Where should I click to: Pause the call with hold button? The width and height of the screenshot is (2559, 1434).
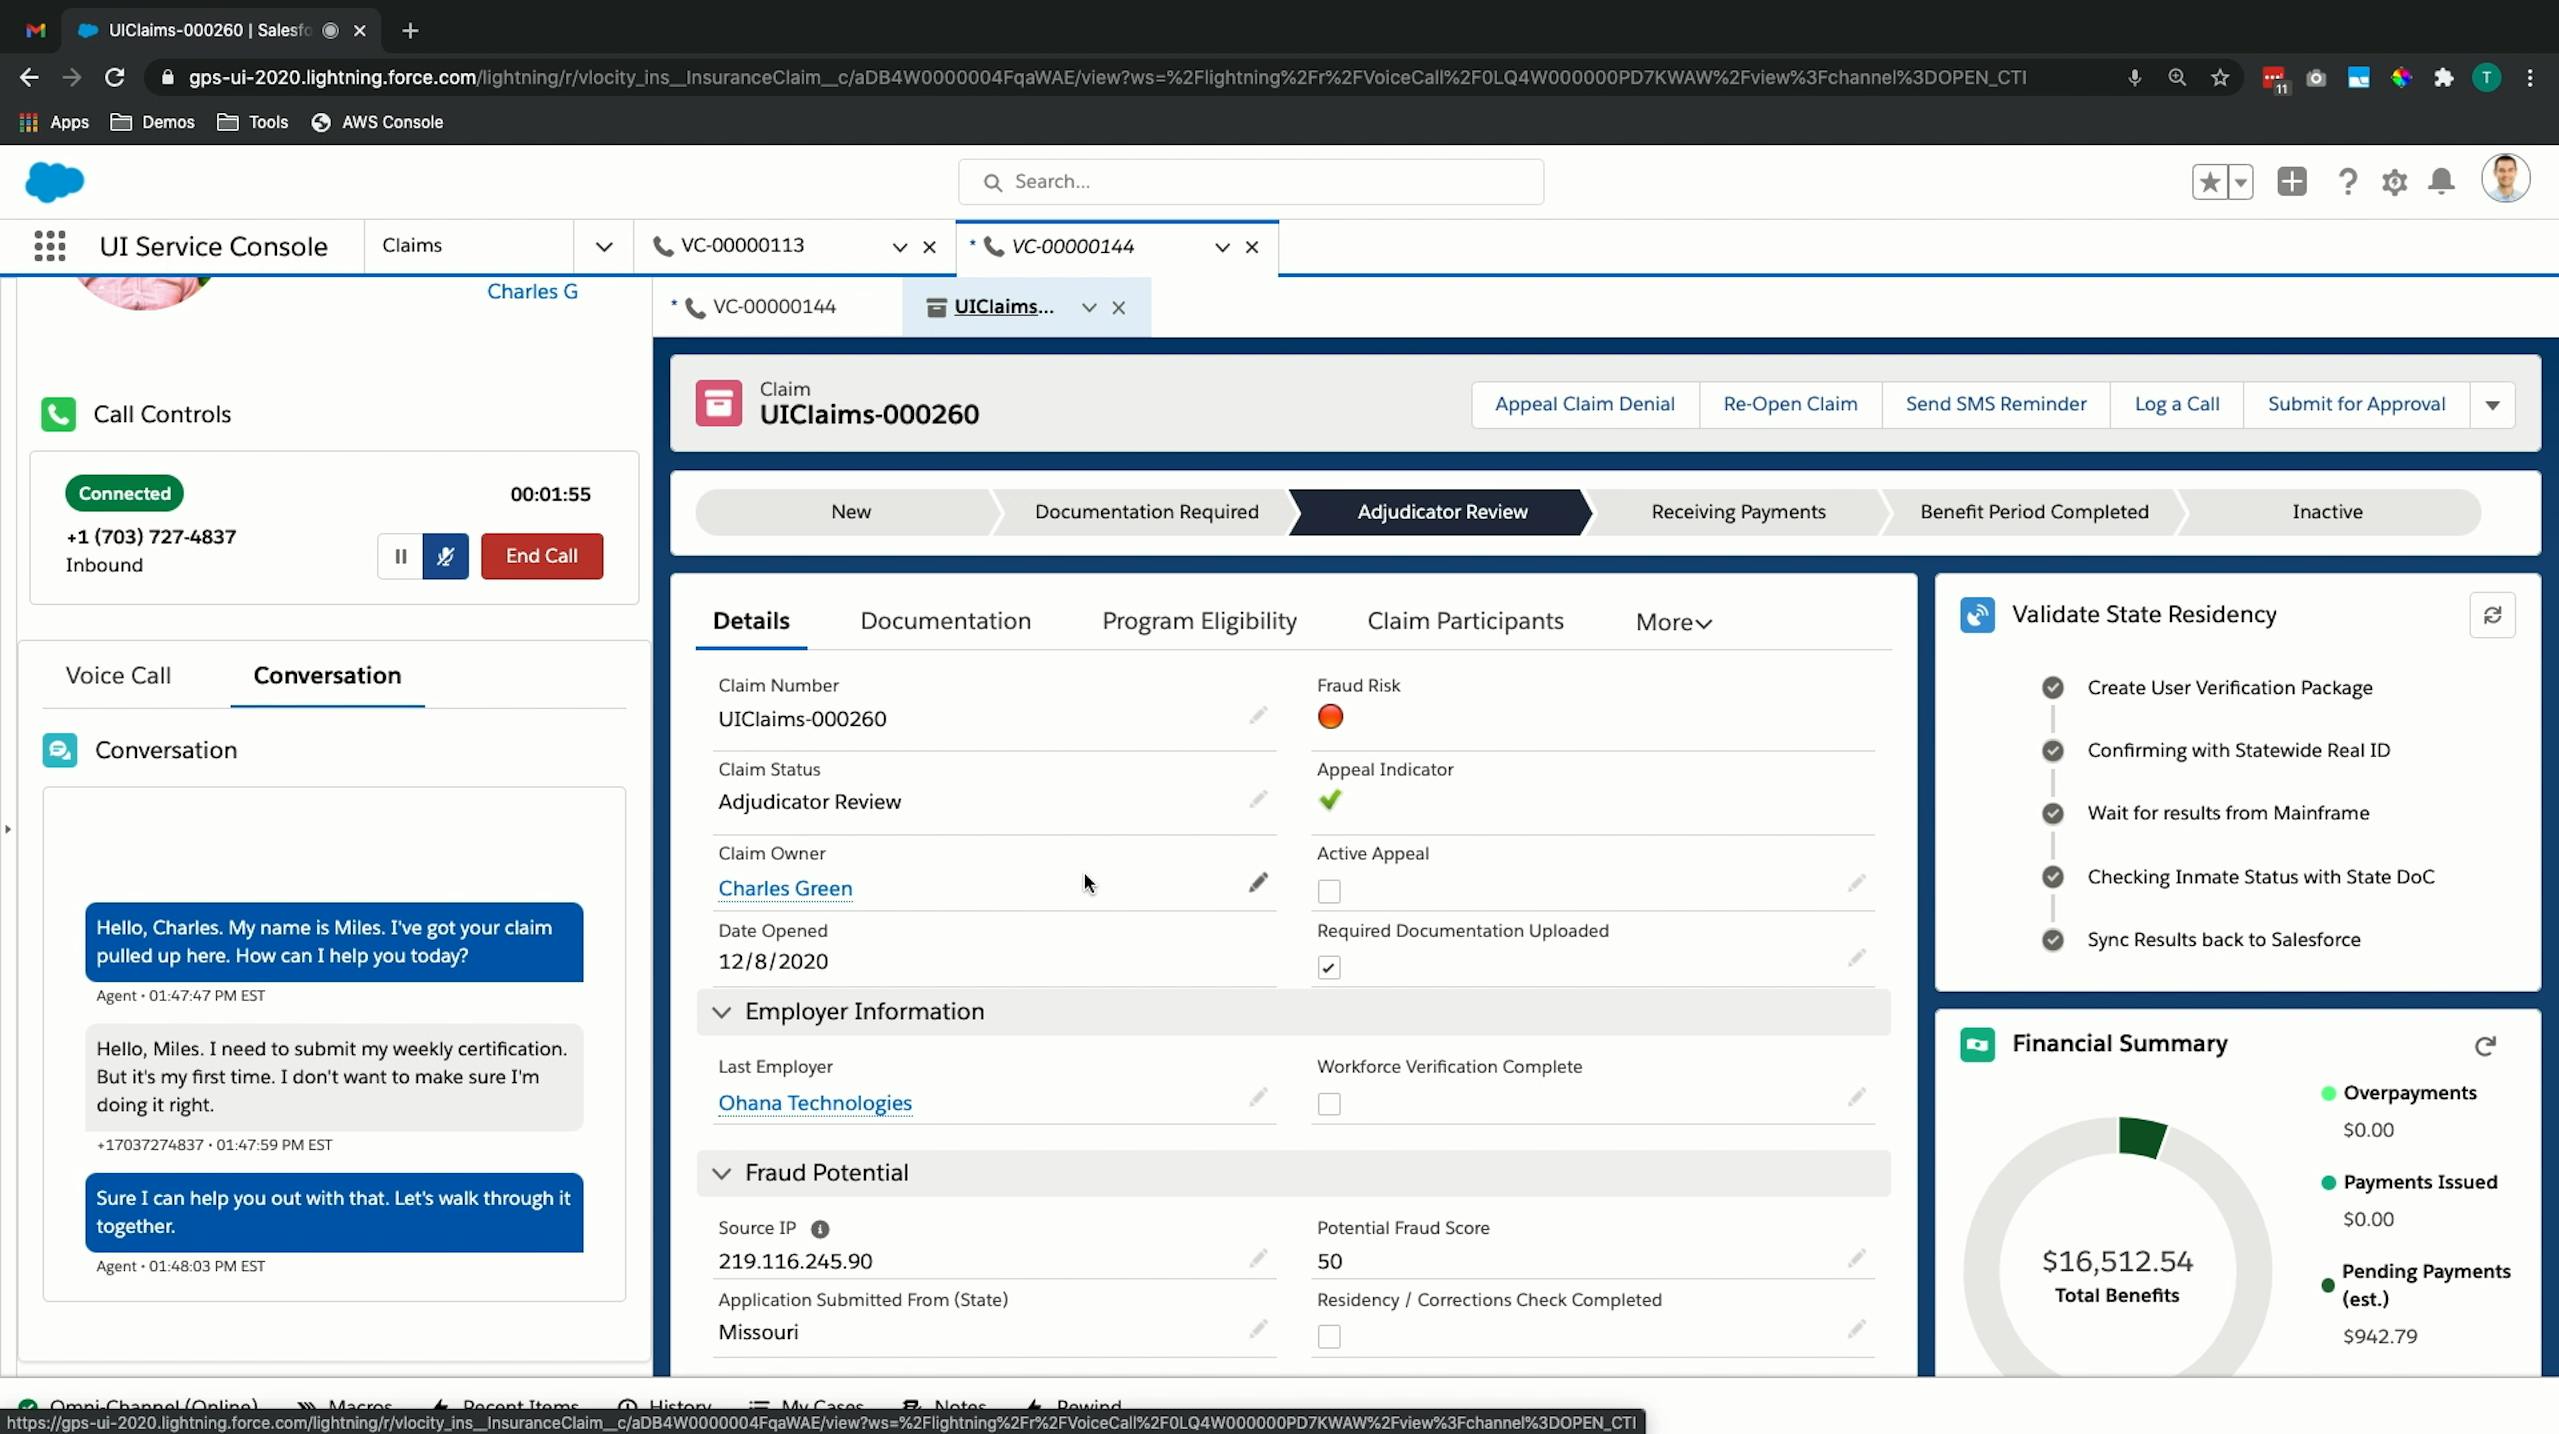(x=400, y=556)
